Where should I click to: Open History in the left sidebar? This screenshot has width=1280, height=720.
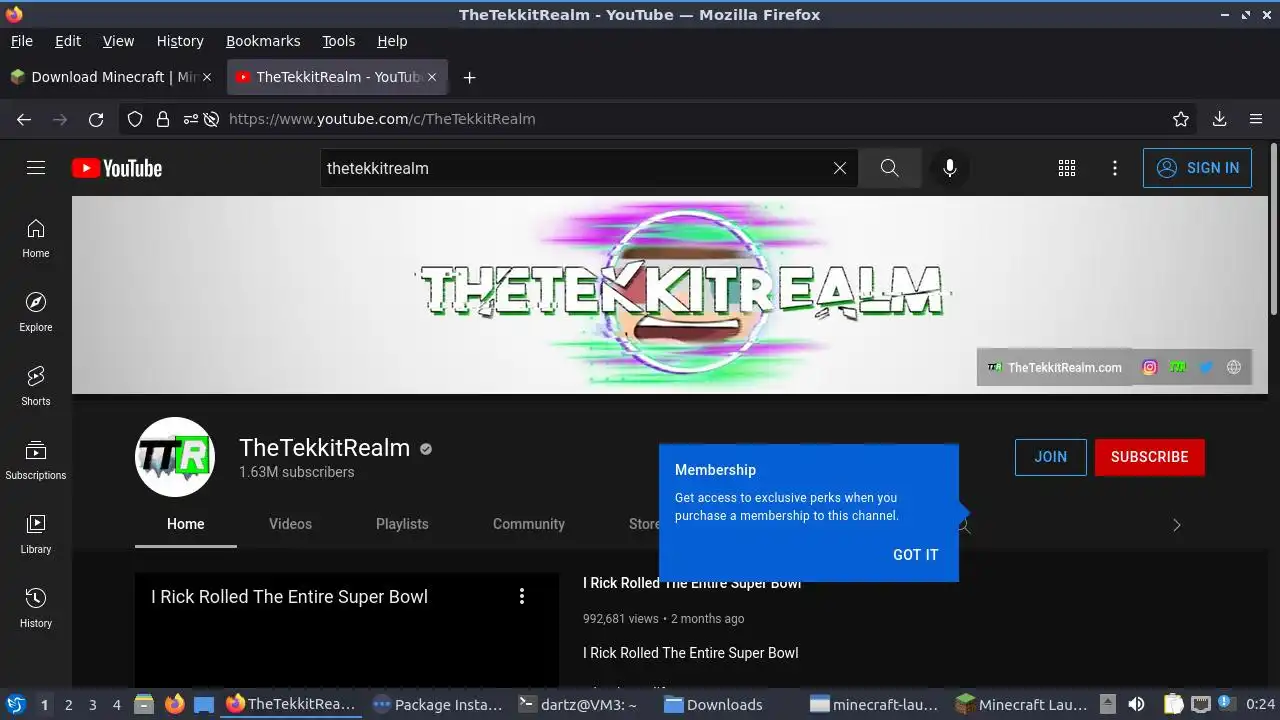[x=36, y=608]
